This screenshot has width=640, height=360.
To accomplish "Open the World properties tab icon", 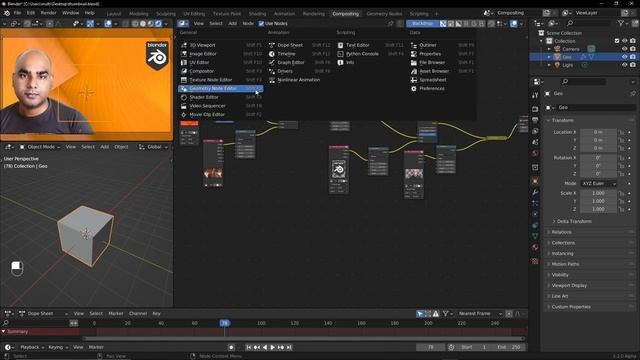I will 535,153.
